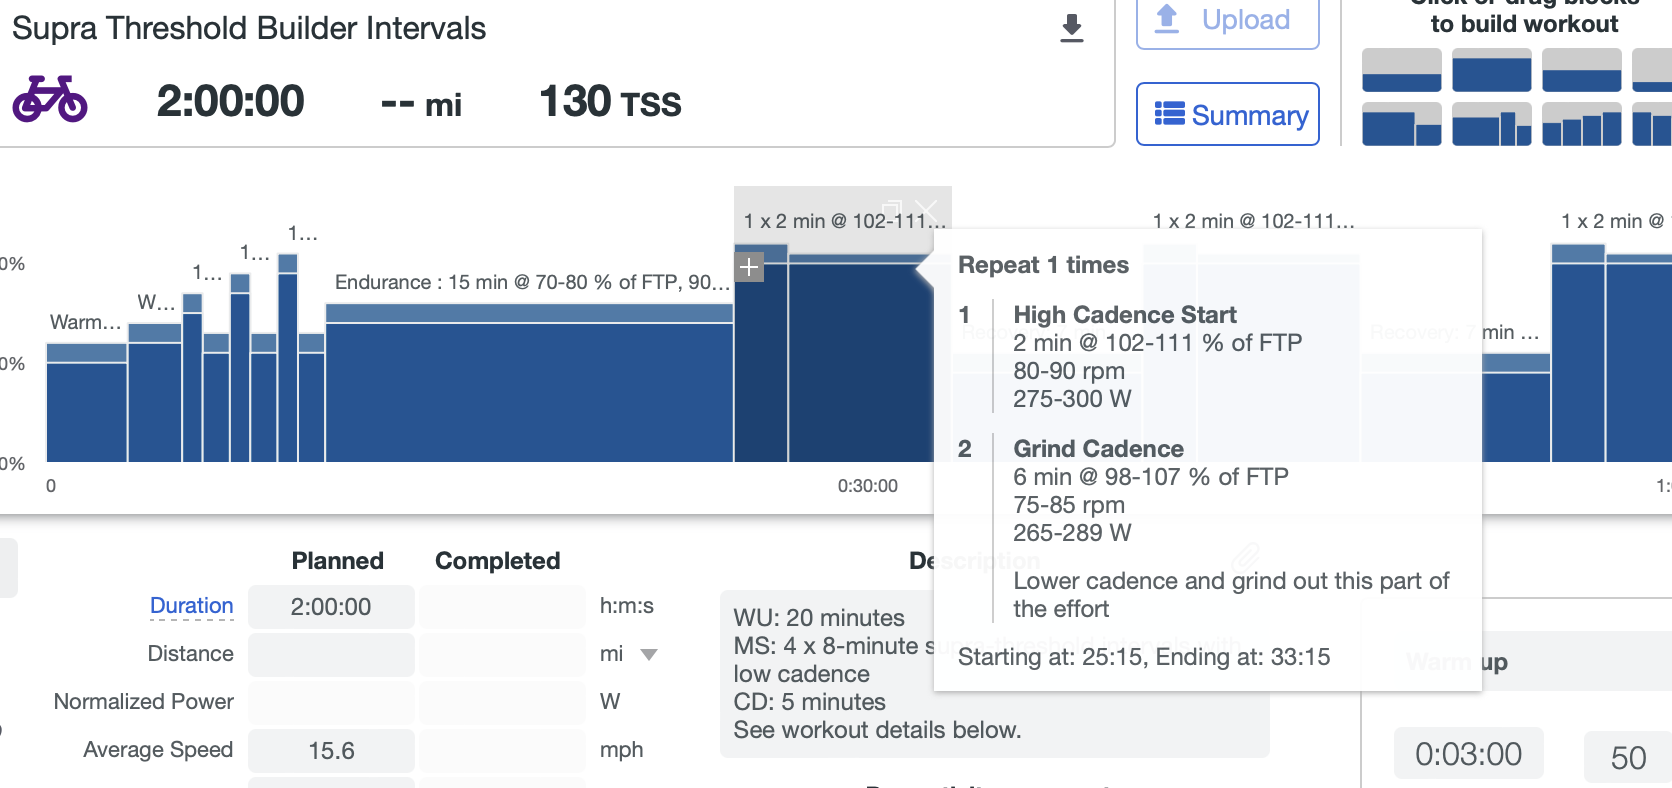Click the Upload button
This screenshot has width=1672, height=788.
click(x=1227, y=21)
